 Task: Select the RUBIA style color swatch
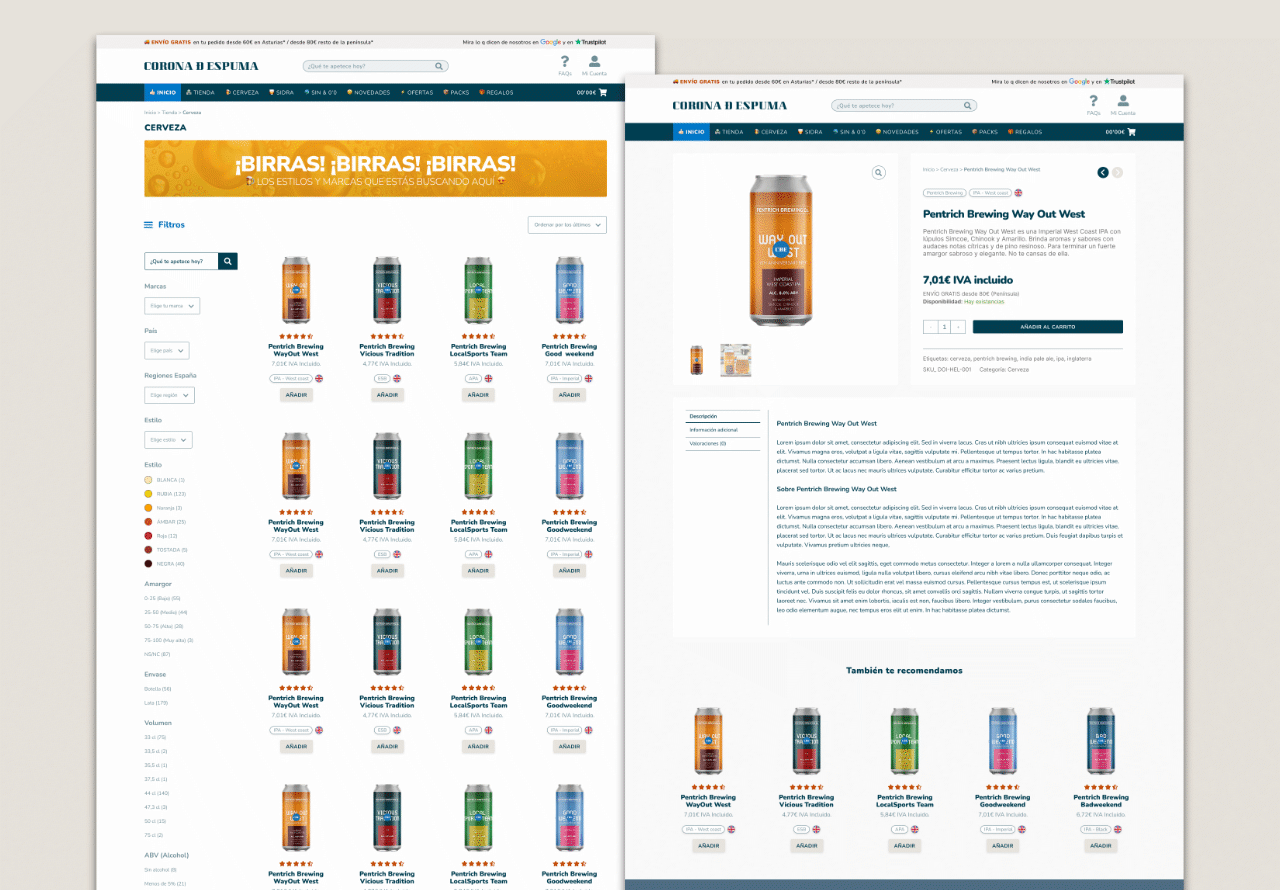point(148,494)
